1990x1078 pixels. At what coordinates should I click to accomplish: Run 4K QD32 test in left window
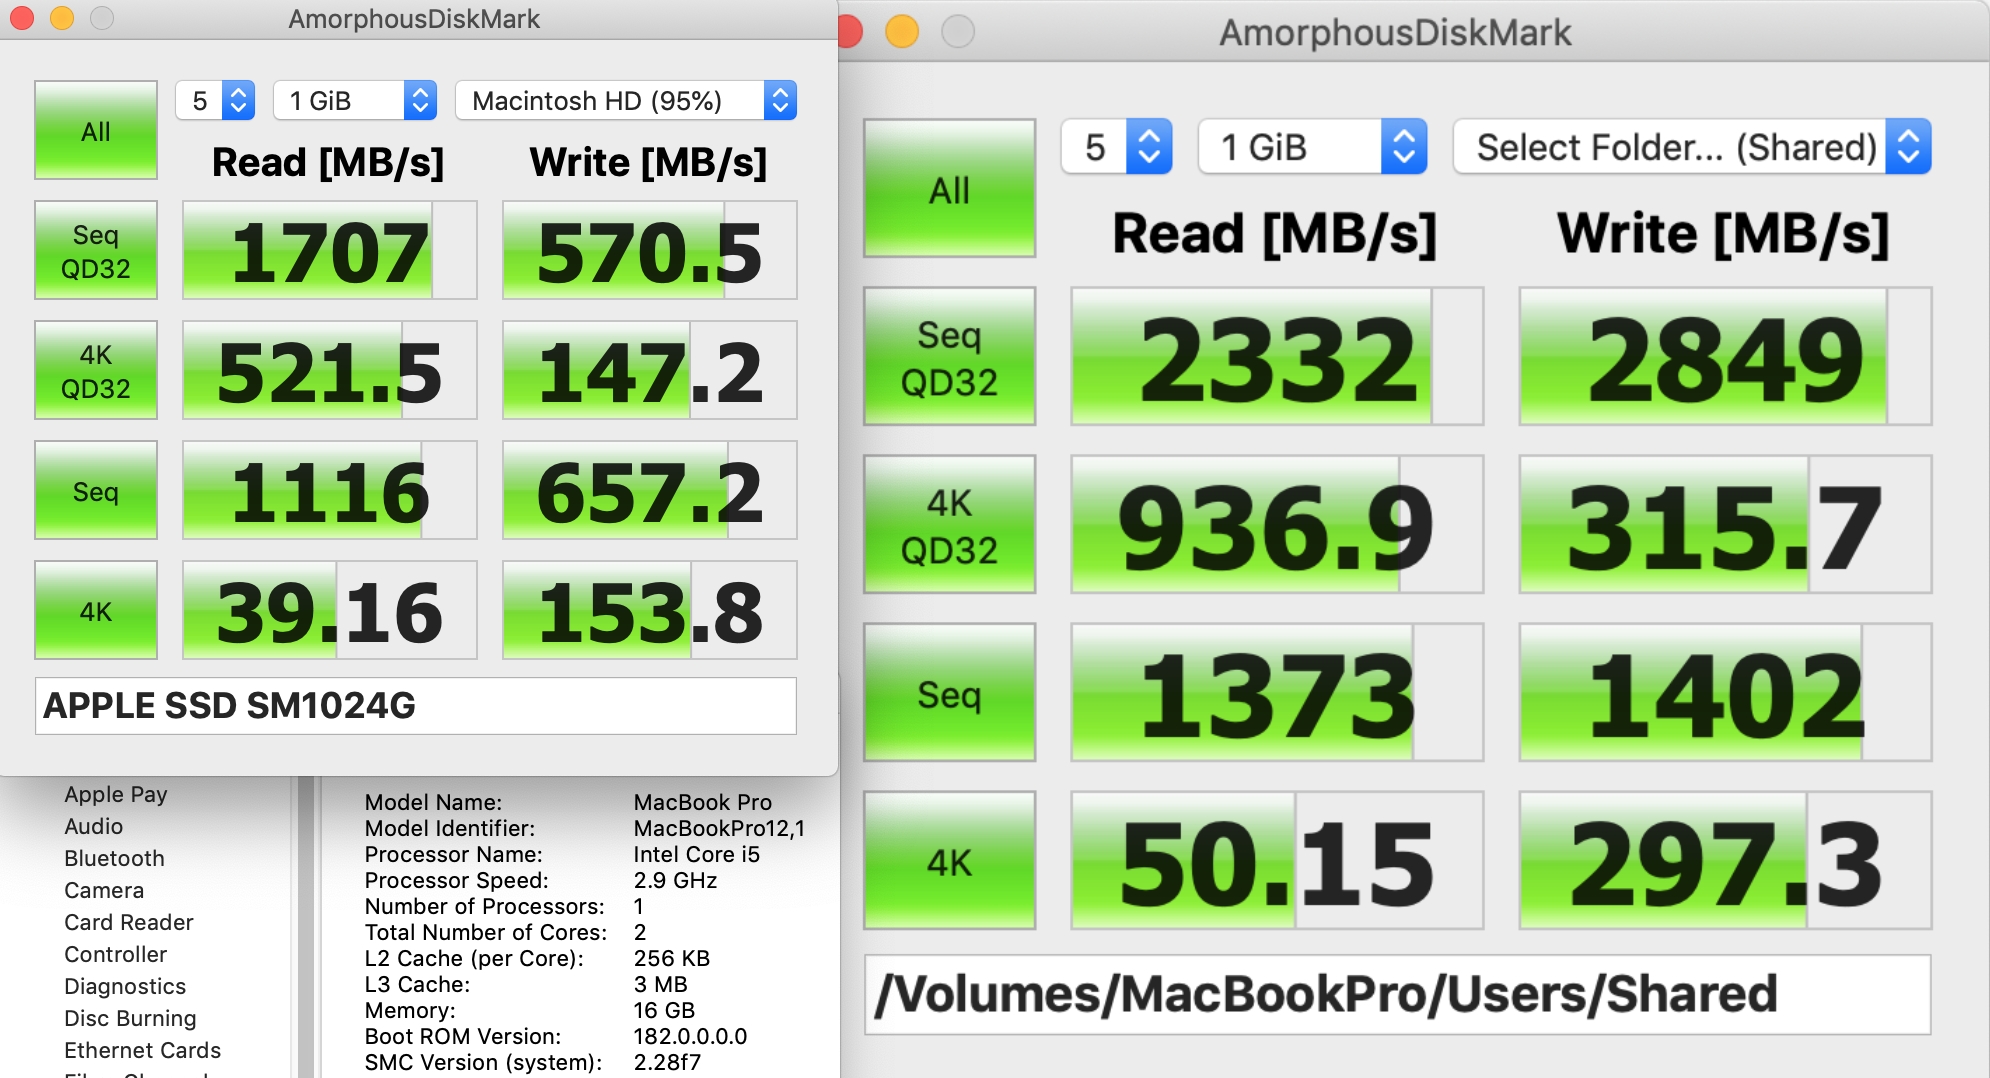[x=96, y=370]
